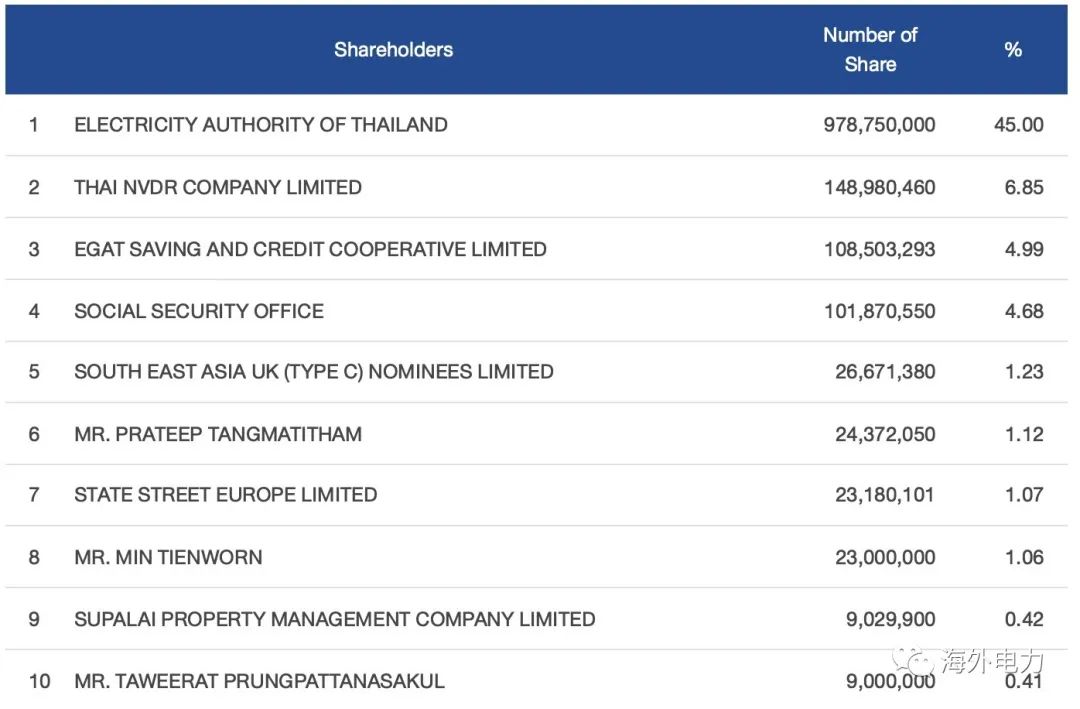Select ELECTRICITY AUTHORITY OF THAILAND row name
Viewport: 1080px width, 709px height.
coord(260,125)
